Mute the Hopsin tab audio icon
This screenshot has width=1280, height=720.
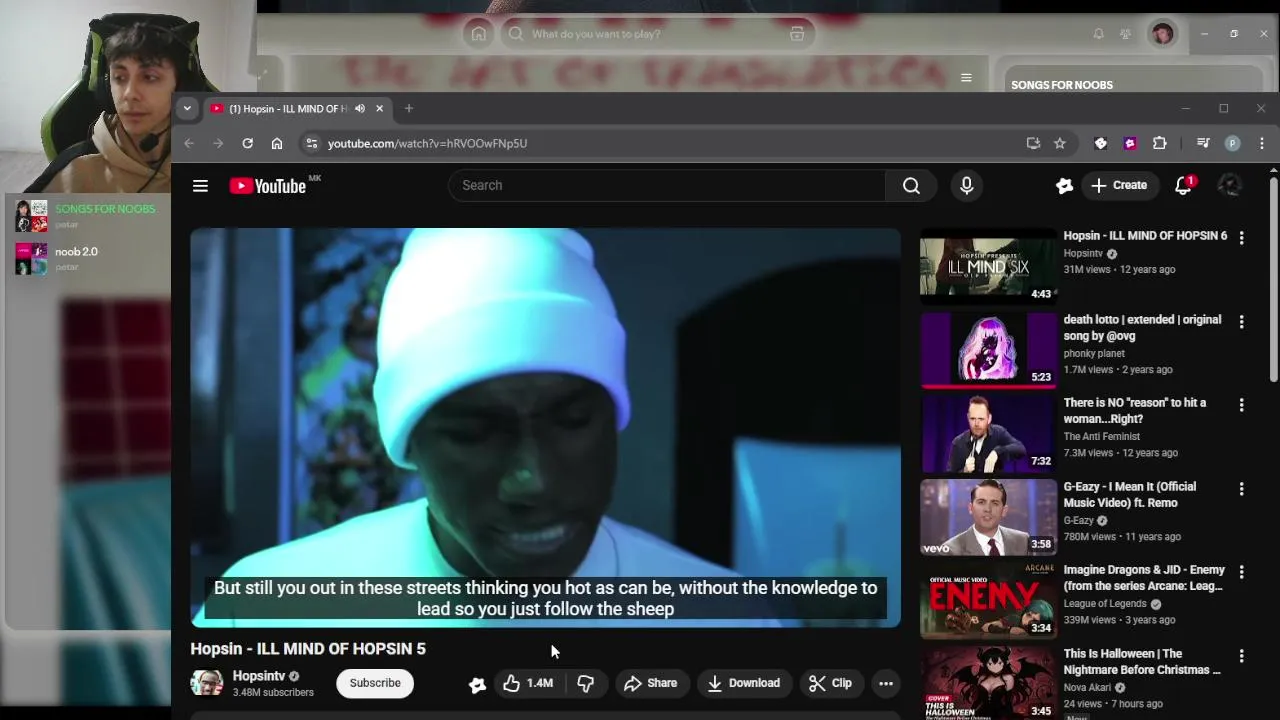coord(360,108)
